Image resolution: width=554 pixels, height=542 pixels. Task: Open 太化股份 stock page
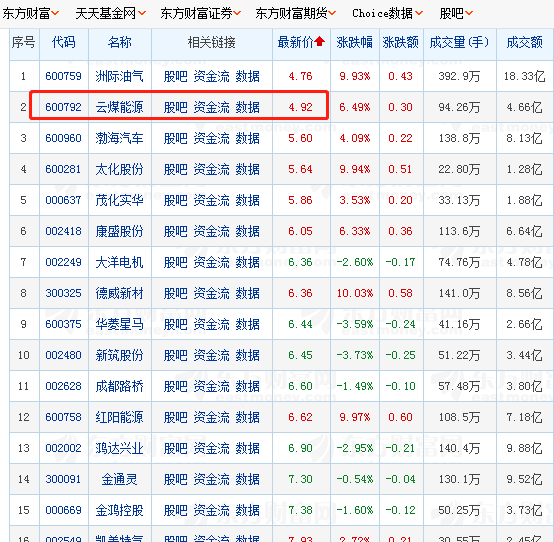click(119, 169)
